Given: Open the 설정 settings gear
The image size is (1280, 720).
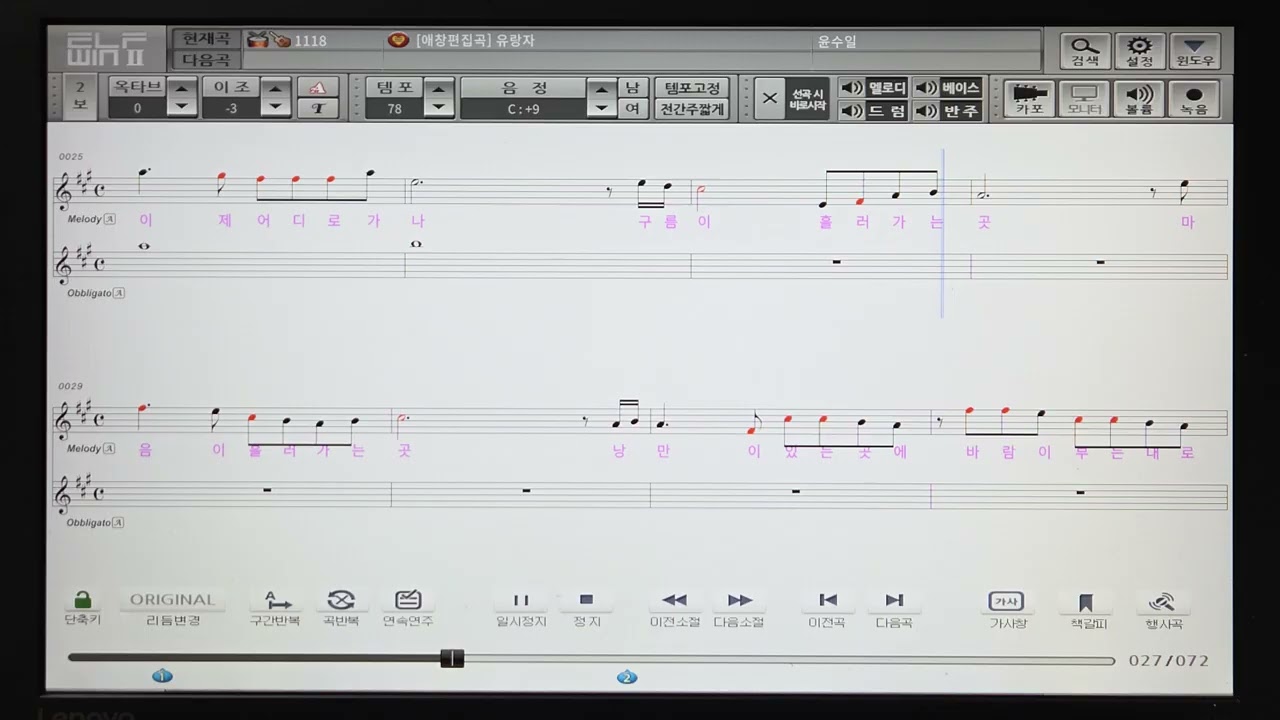Looking at the screenshot, I should pos(1140,50).
